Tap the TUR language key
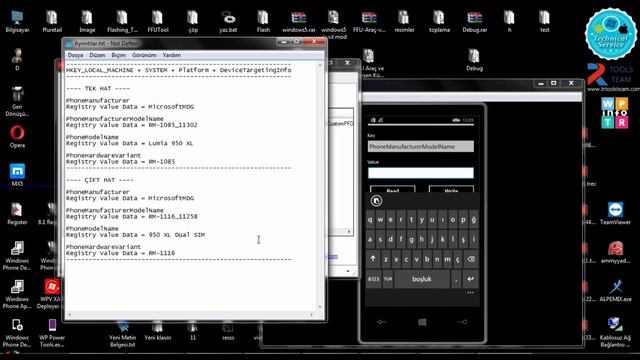This screenshot has width=640, height=360. coord(388,279)
